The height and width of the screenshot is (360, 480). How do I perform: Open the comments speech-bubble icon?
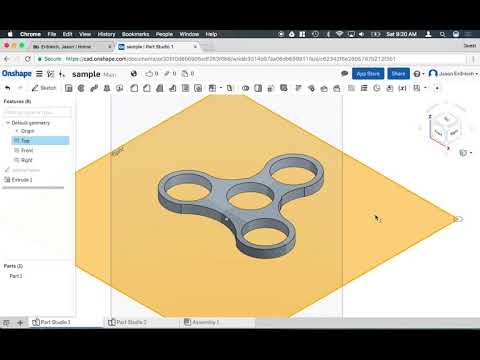pos(345,74)
